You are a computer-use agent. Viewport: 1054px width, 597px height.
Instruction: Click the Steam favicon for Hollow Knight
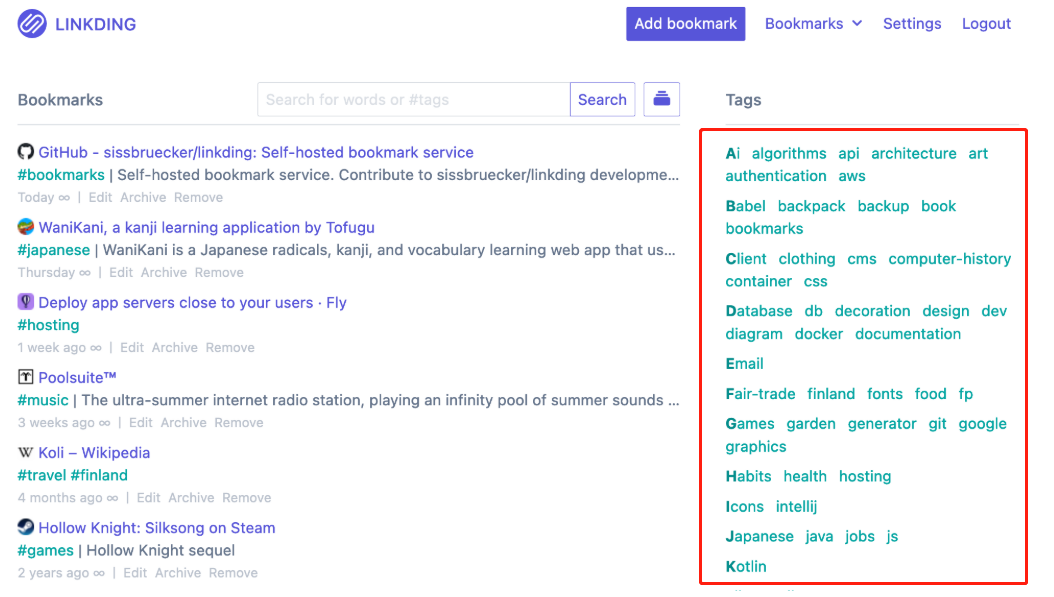(26, 527)
